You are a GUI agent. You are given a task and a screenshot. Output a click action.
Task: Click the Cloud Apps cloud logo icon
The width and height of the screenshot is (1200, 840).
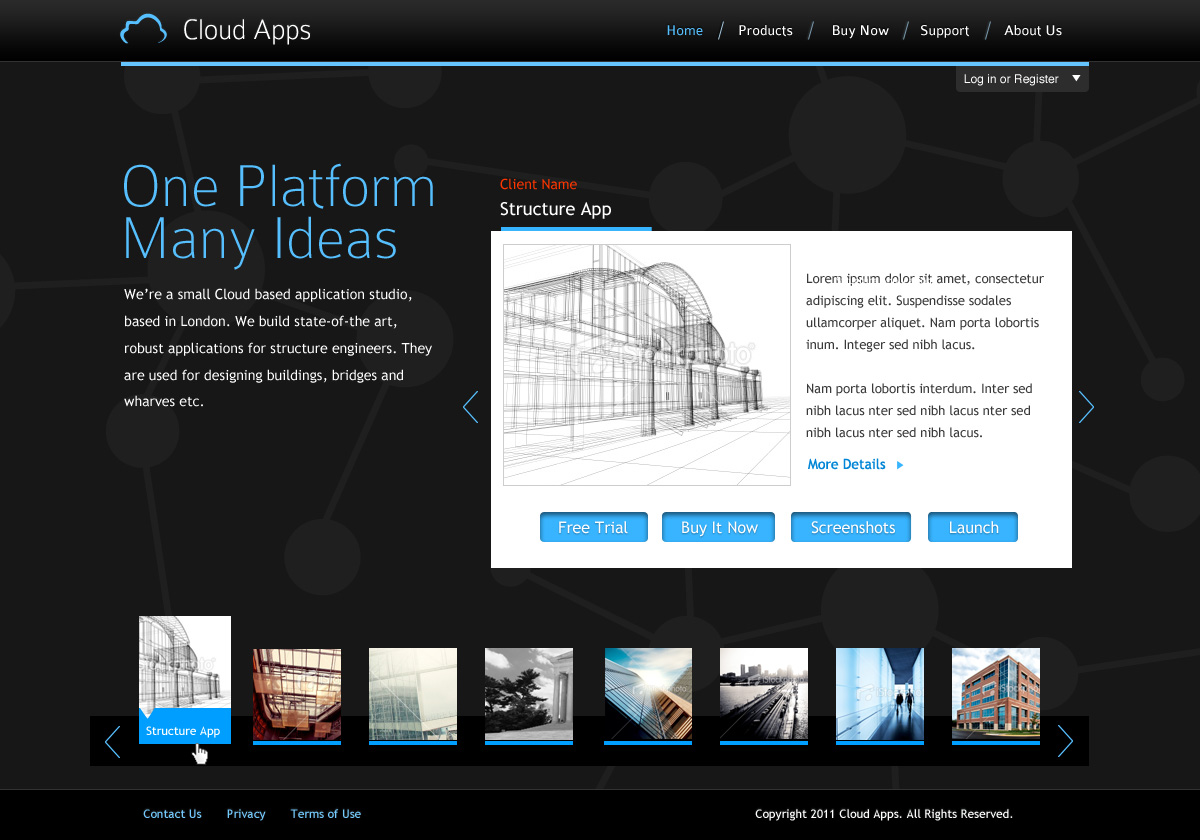[x=143, y=30]
